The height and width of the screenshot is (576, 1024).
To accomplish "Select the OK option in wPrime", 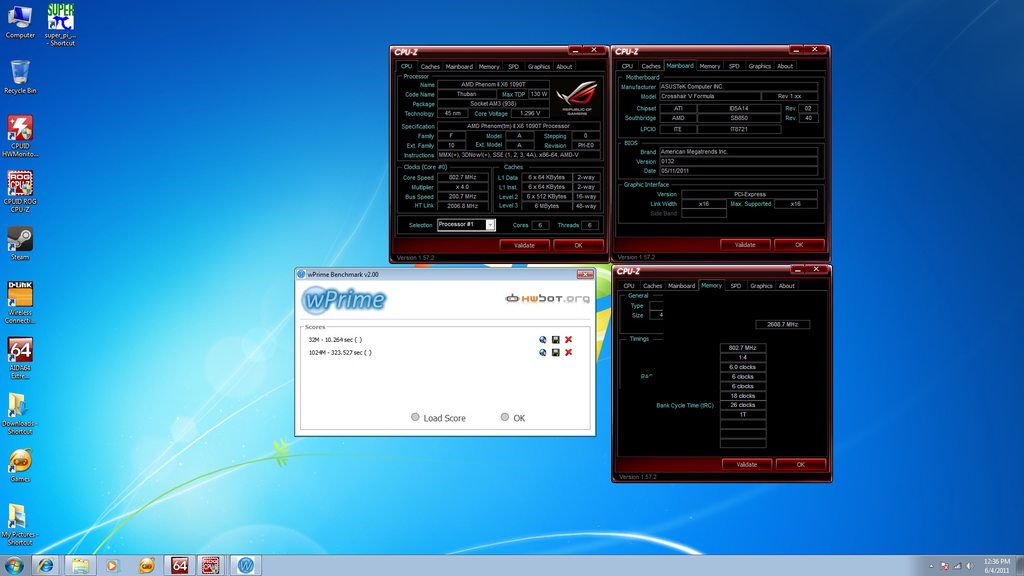I will coord(513,418).
